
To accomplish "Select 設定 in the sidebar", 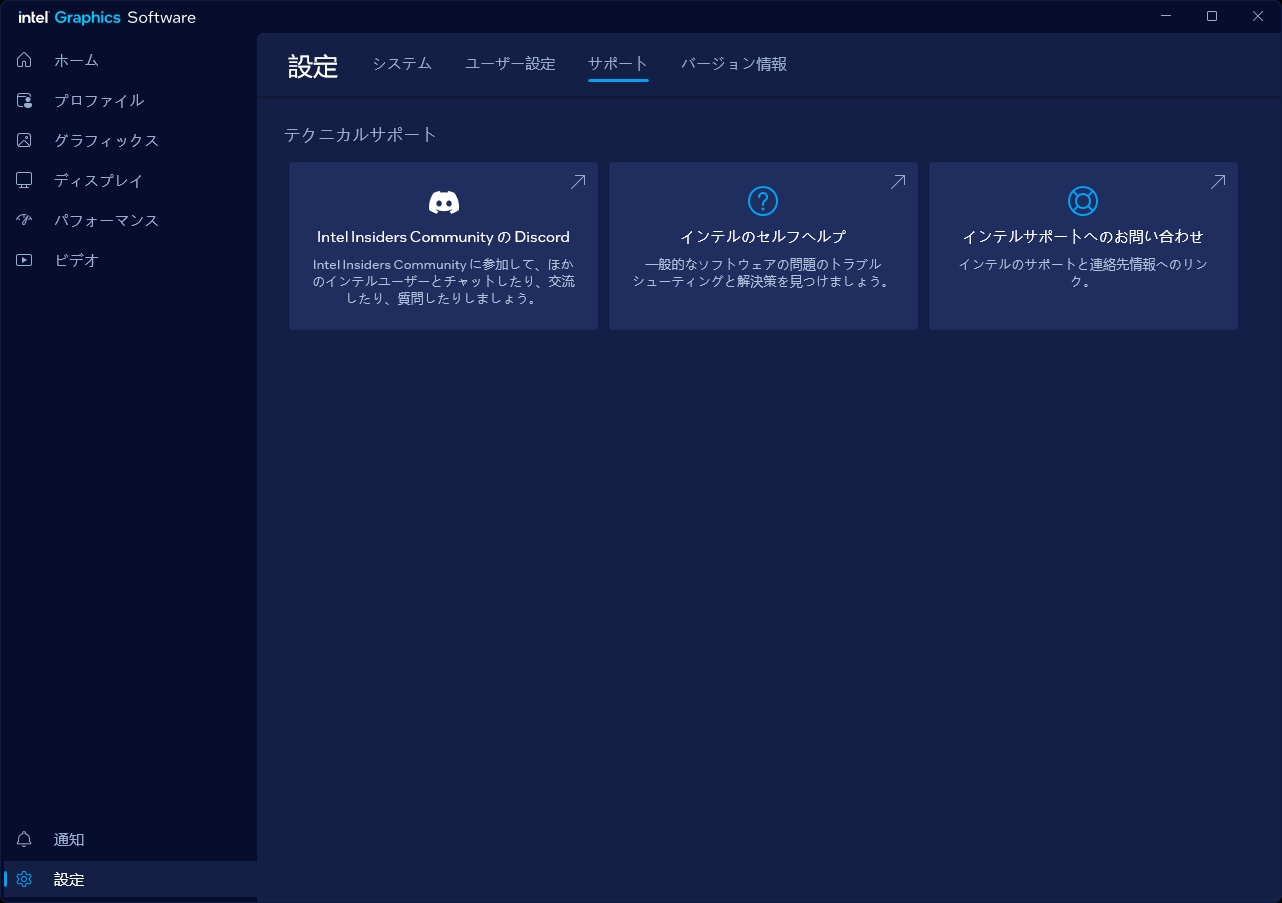I will tap(129, 879).
